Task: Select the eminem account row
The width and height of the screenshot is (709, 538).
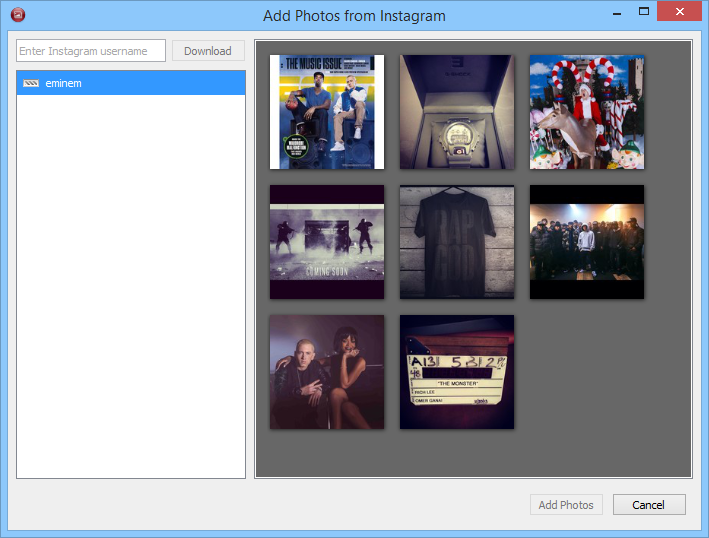Action: [x=131, y=83]
